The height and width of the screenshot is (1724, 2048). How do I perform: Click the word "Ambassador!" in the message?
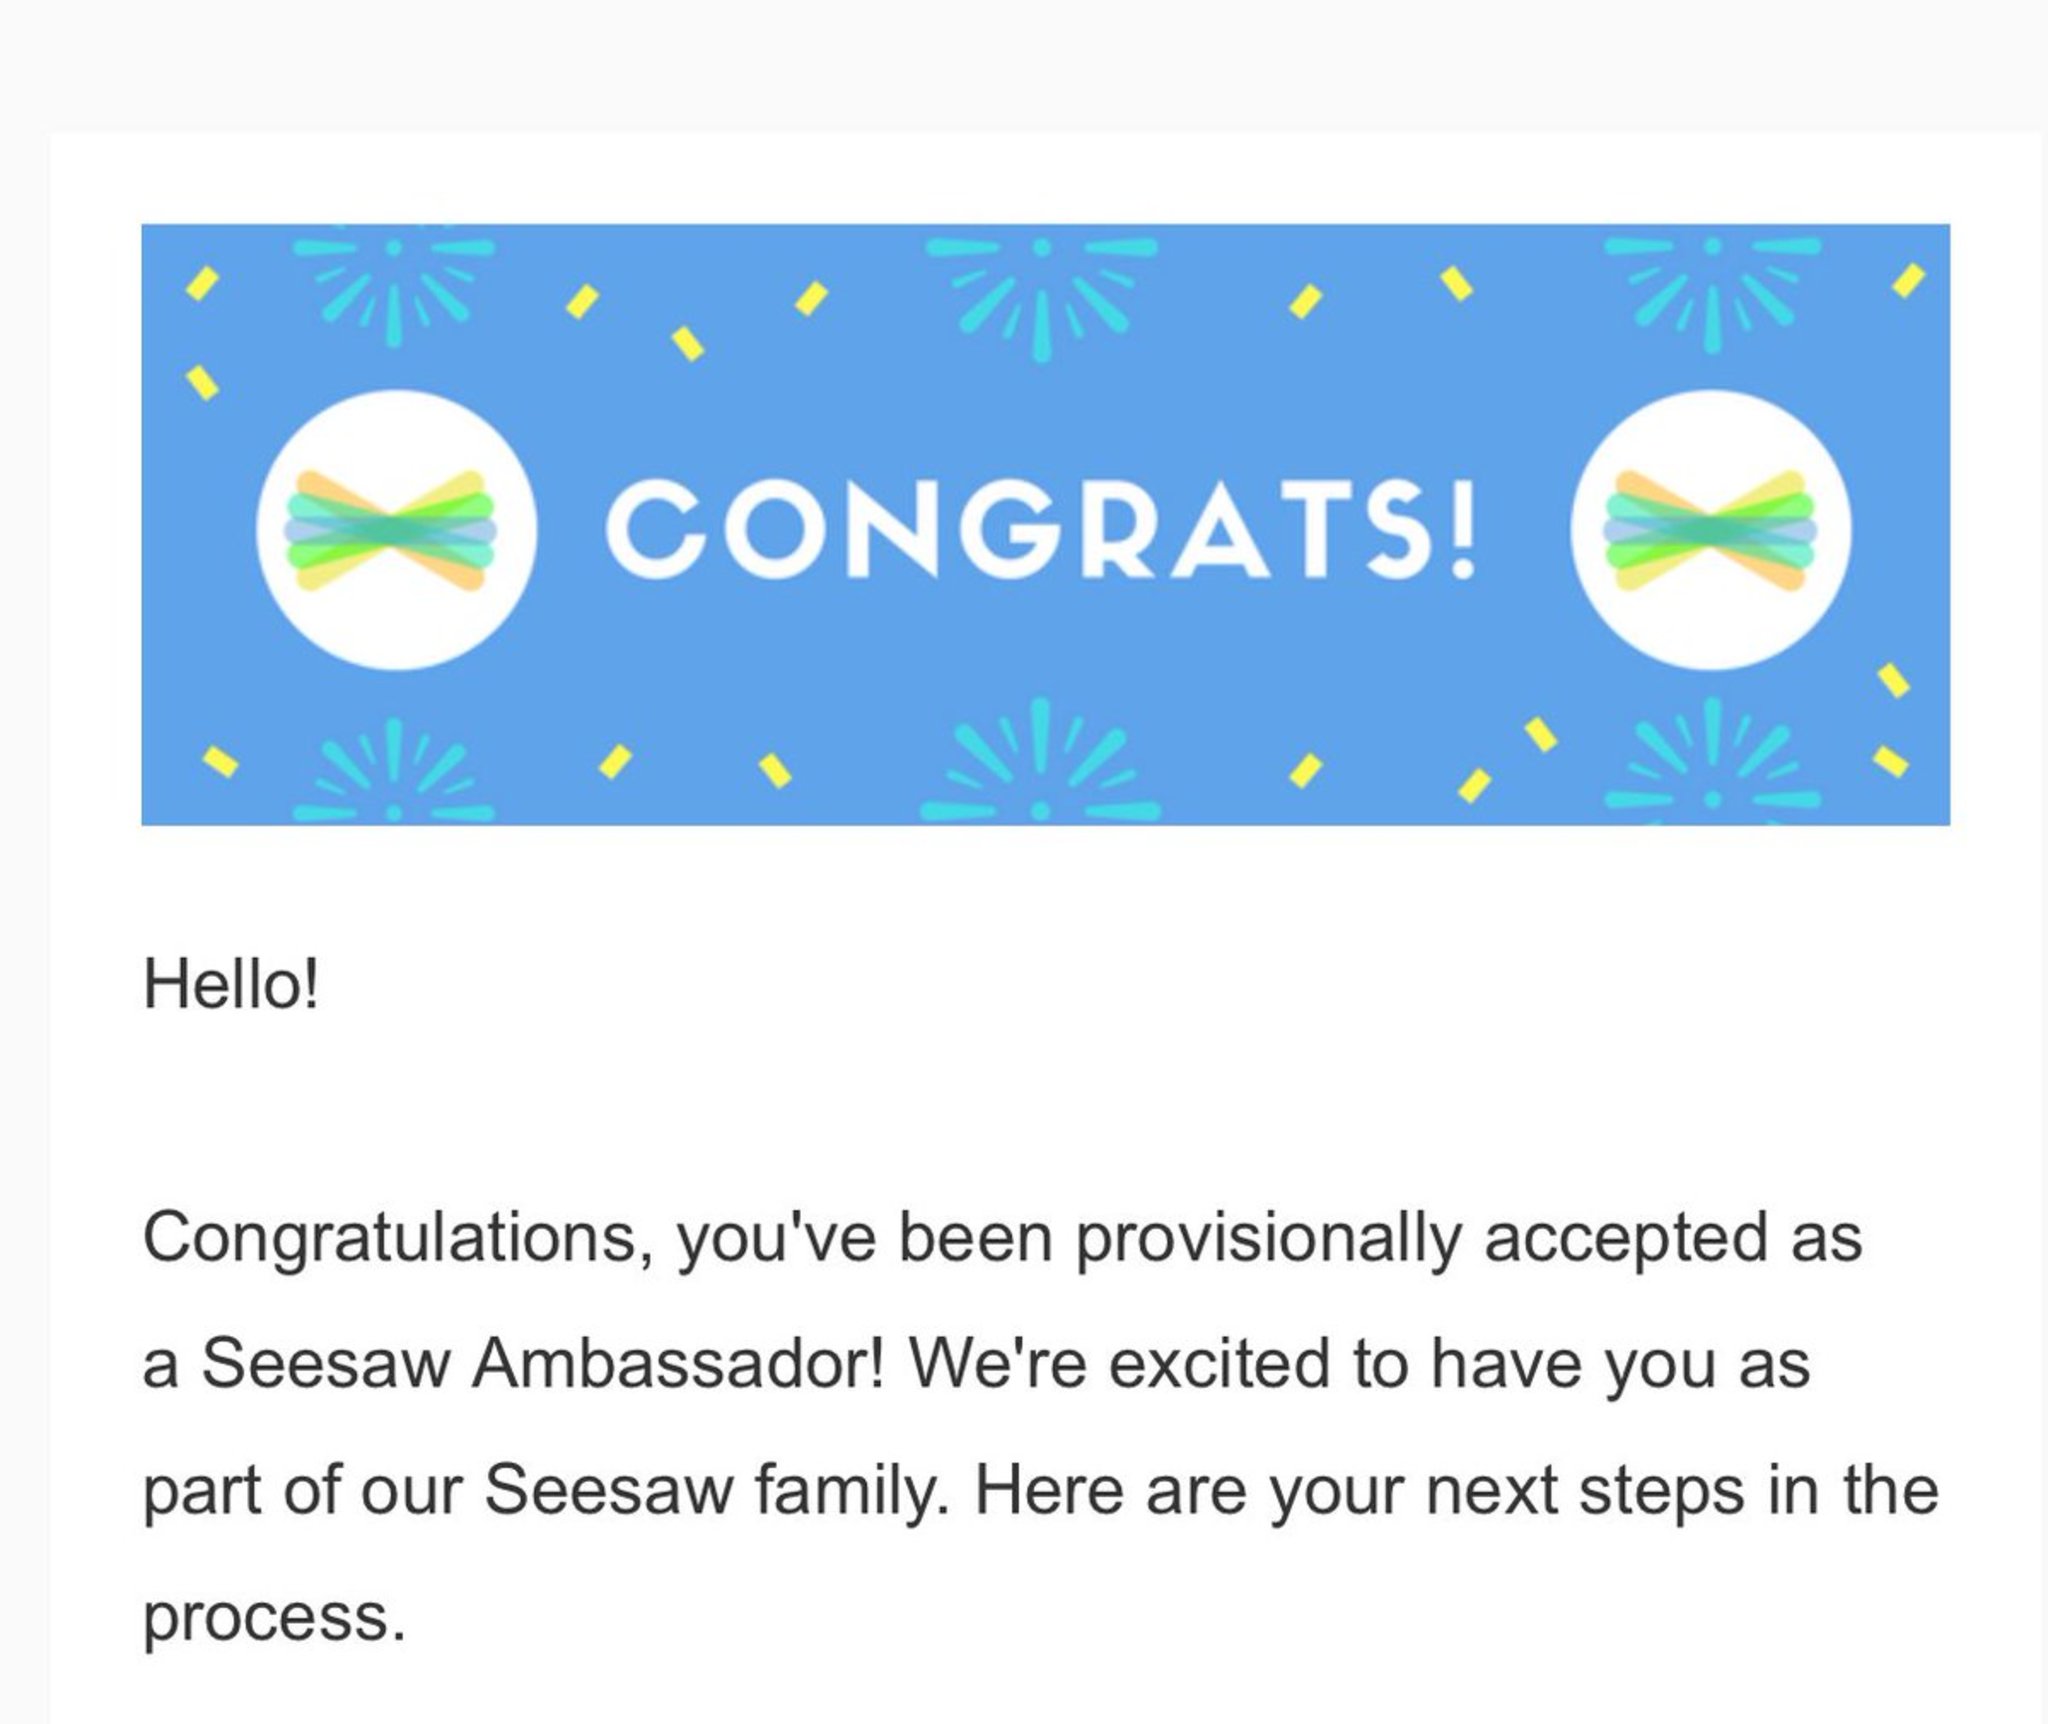click(678, 1364)
